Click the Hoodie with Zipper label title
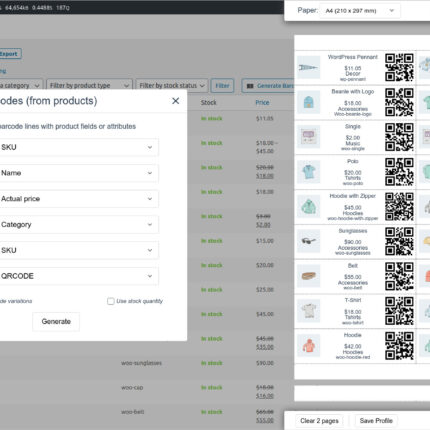Viewport: 430px width, 430px height. pyautogui.click(x=353, y=196)
